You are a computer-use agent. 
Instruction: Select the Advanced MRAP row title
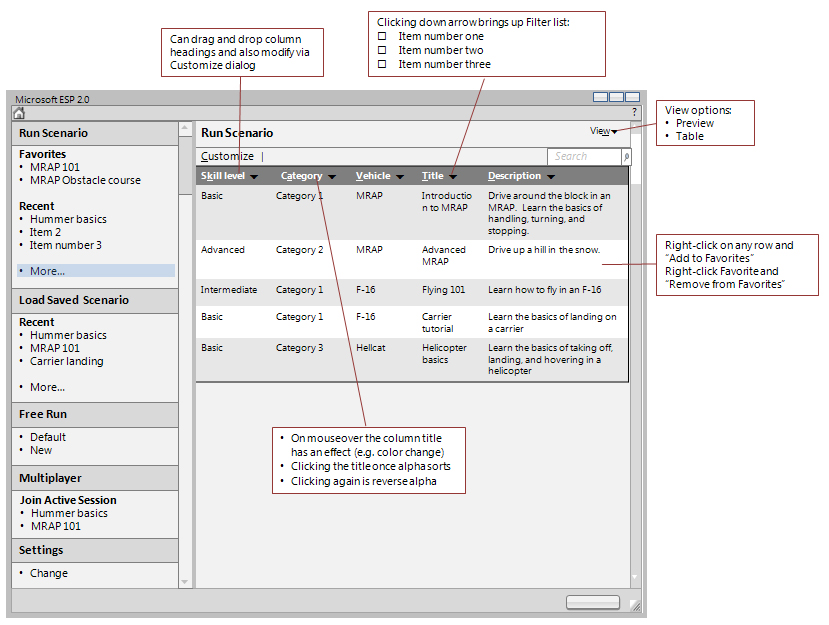pyautogui.click(x=444, y=256)
